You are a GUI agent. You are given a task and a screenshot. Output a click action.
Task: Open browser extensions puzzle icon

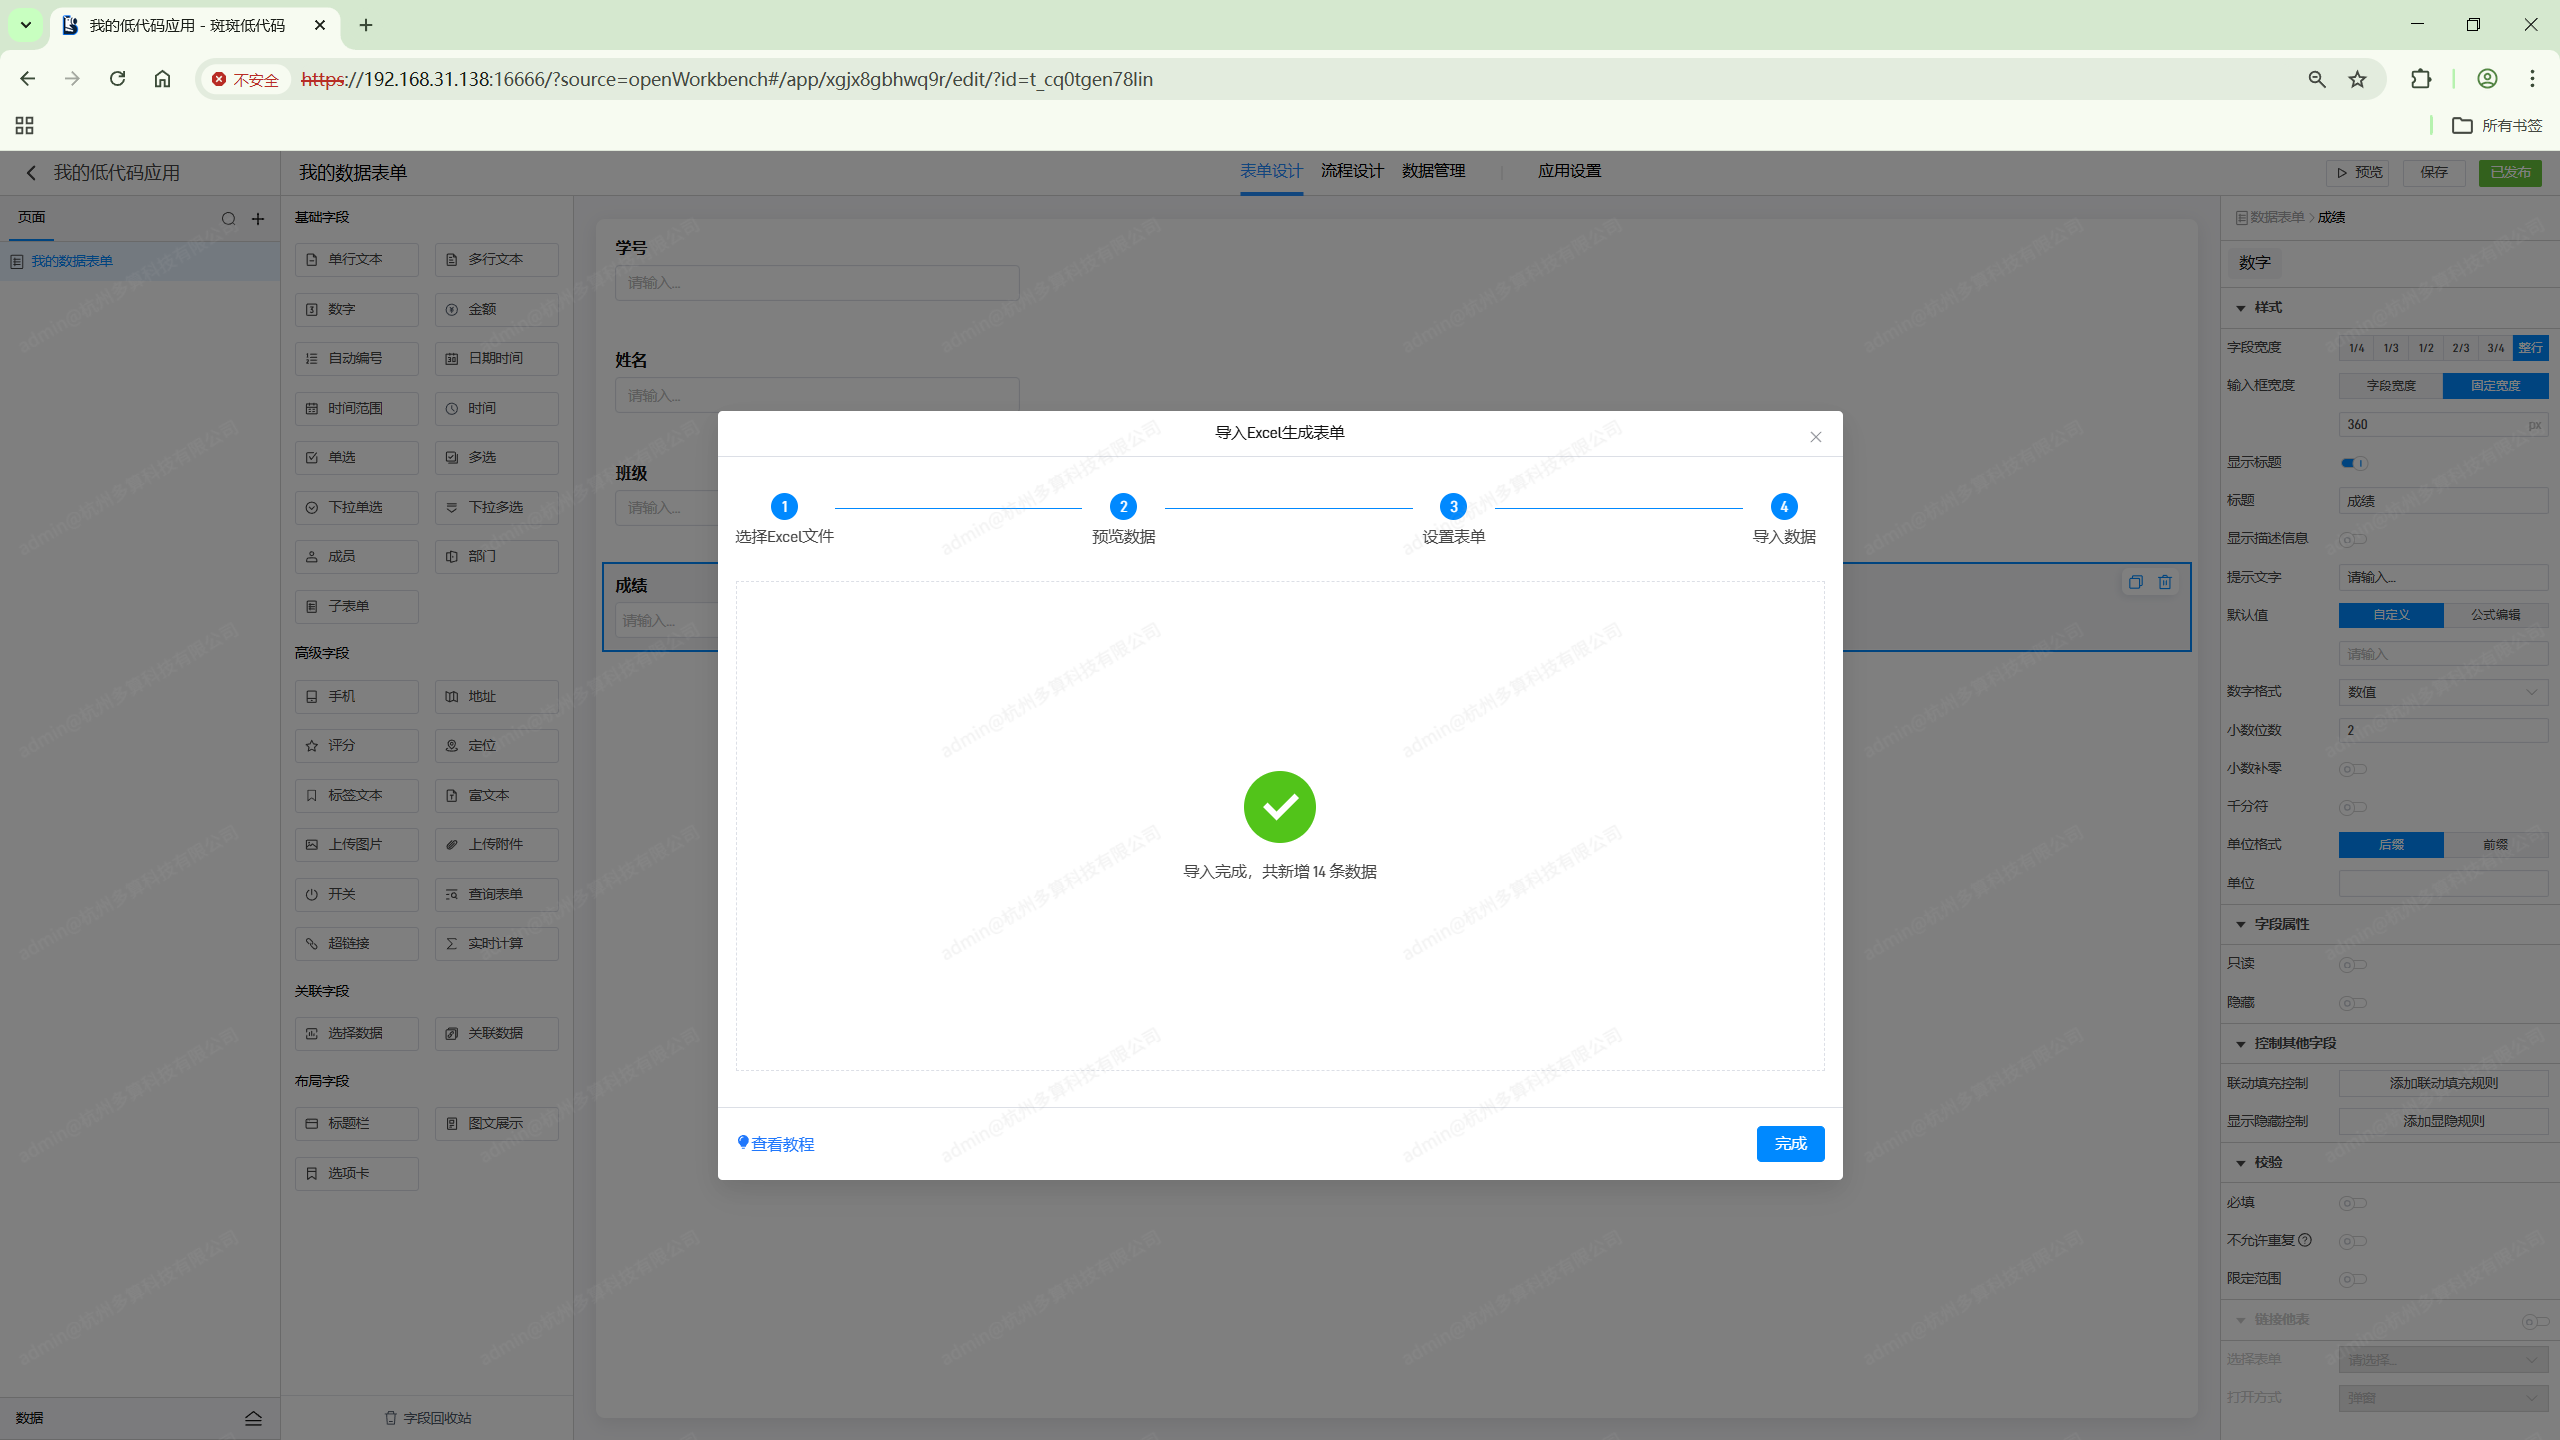[x=2420, y=79]
